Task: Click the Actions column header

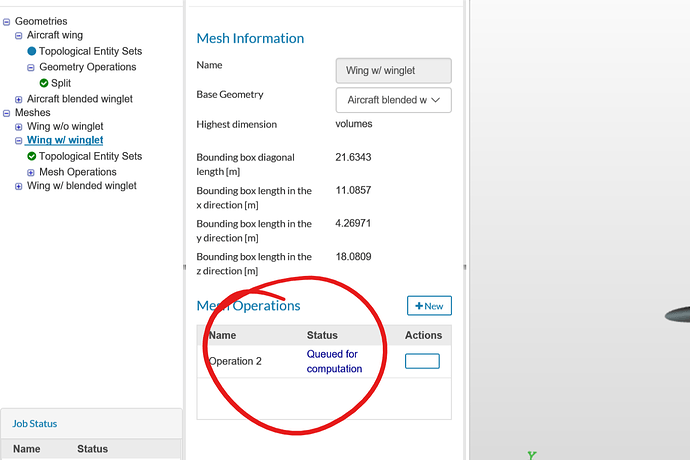Action: click(x=423, y=335)
